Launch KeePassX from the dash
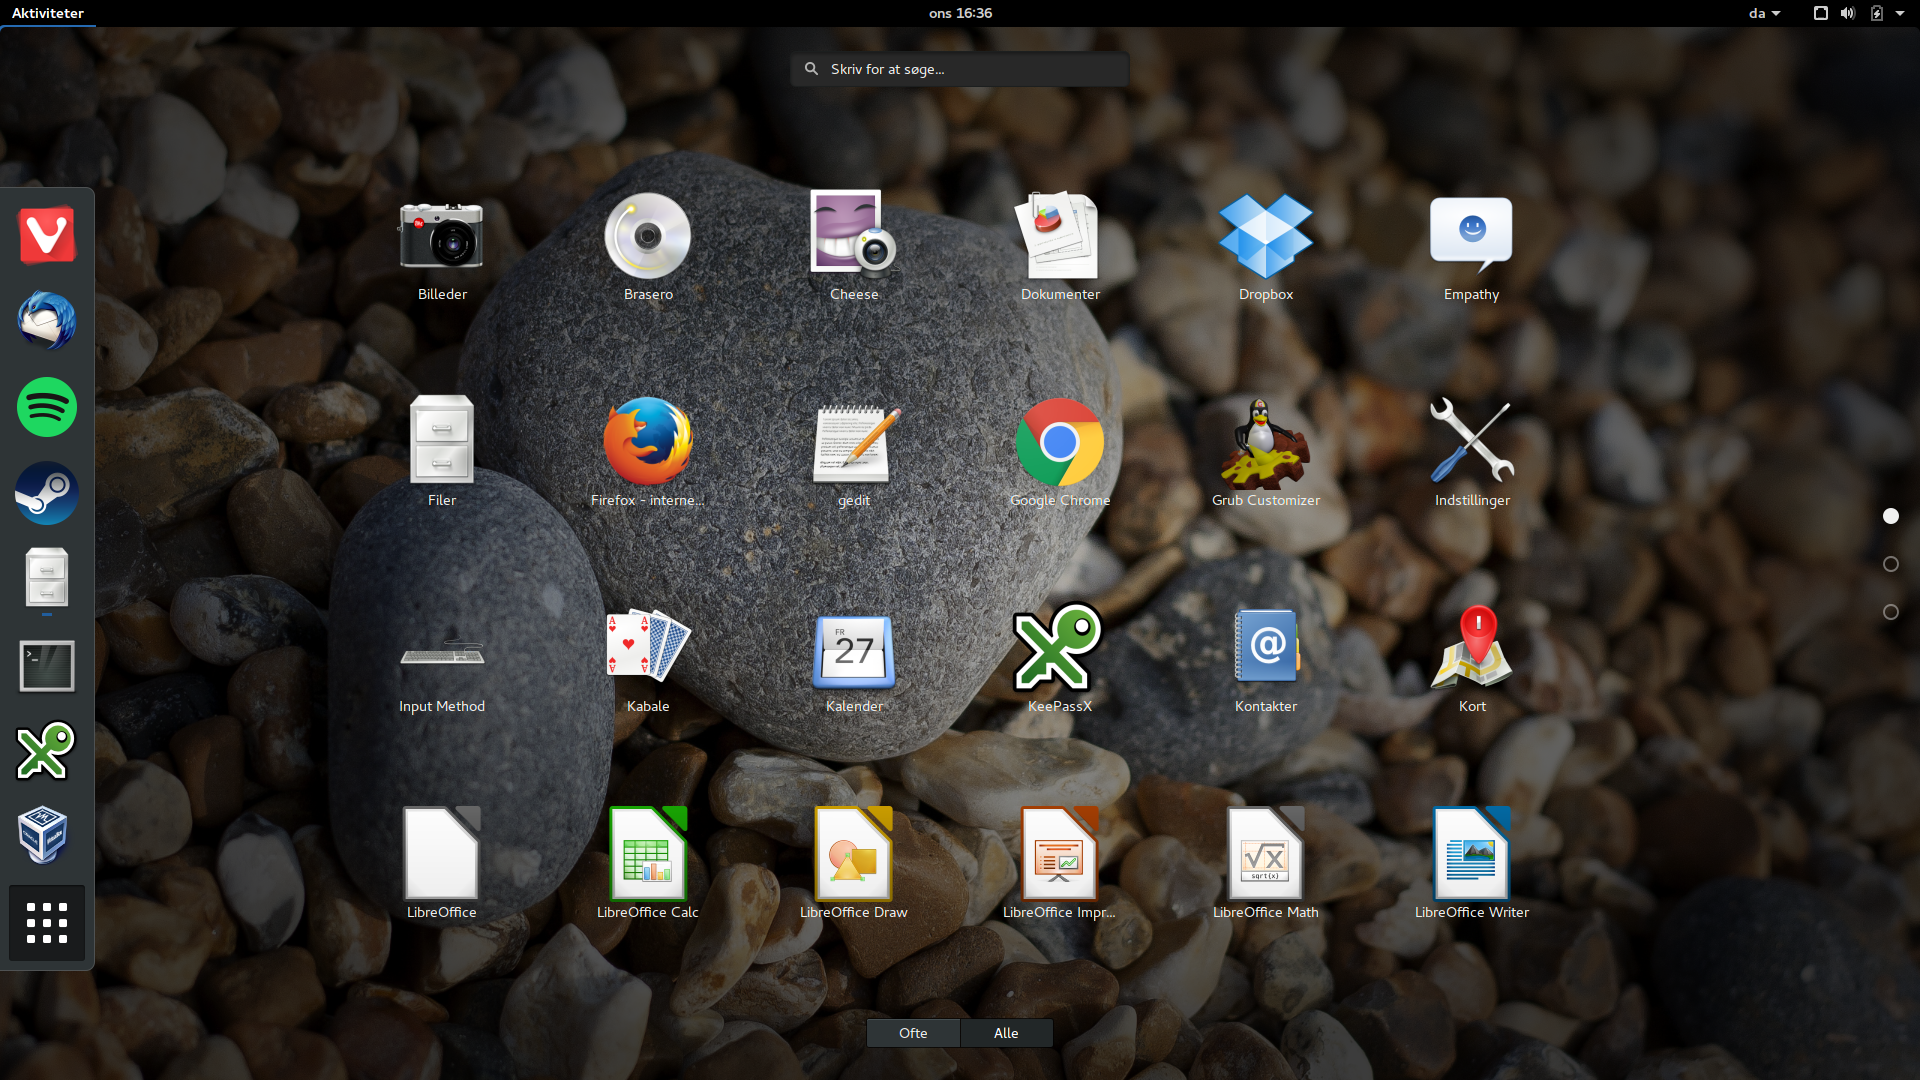The image size is (1920, 1080). tap(47, 751)
